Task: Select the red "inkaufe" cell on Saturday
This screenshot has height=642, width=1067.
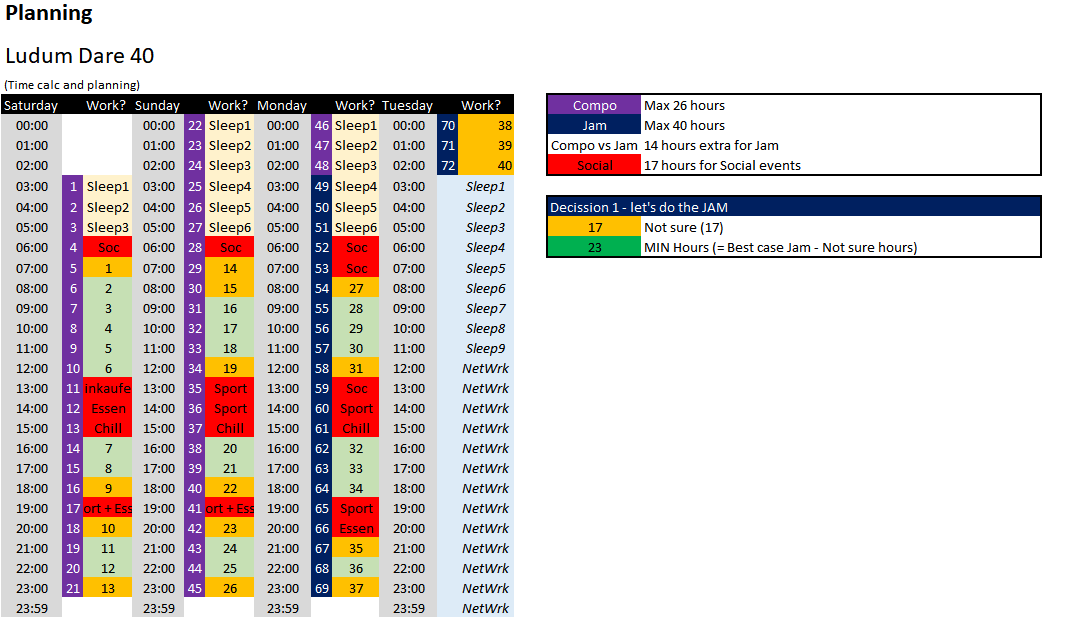Action: (108, 388)
